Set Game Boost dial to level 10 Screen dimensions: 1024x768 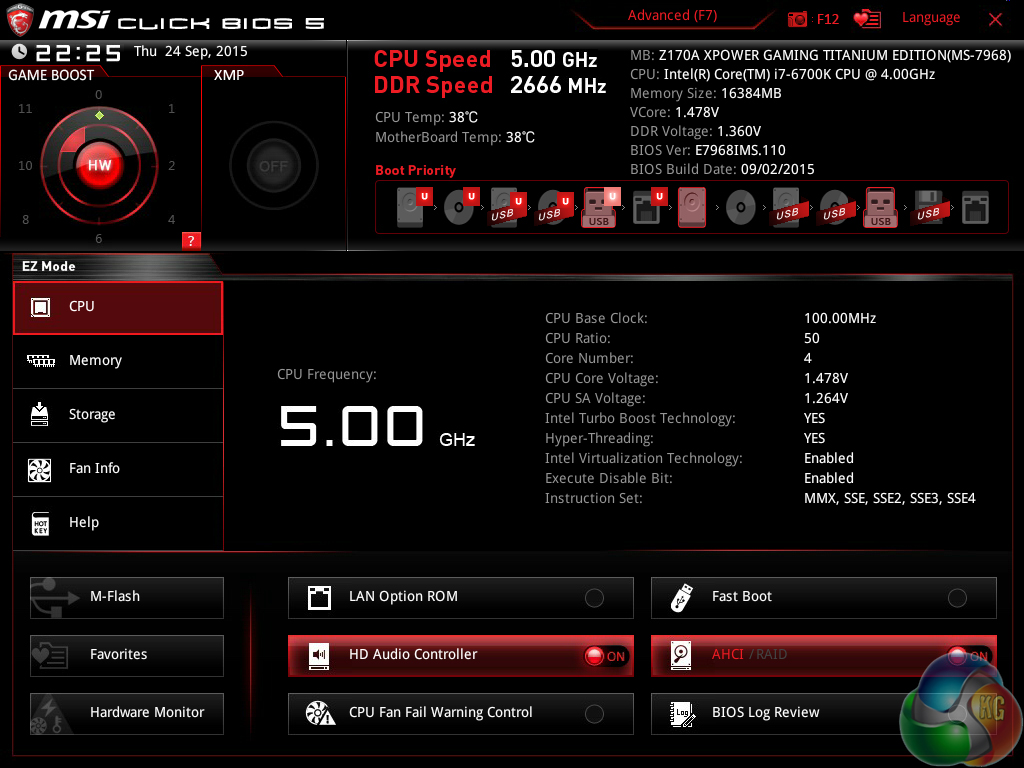(x=25, y=166)
